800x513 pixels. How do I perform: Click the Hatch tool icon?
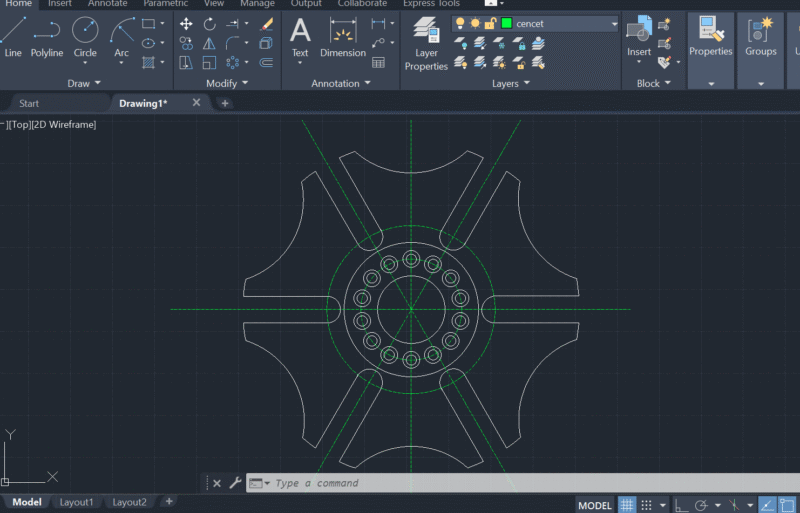[148, 62]
